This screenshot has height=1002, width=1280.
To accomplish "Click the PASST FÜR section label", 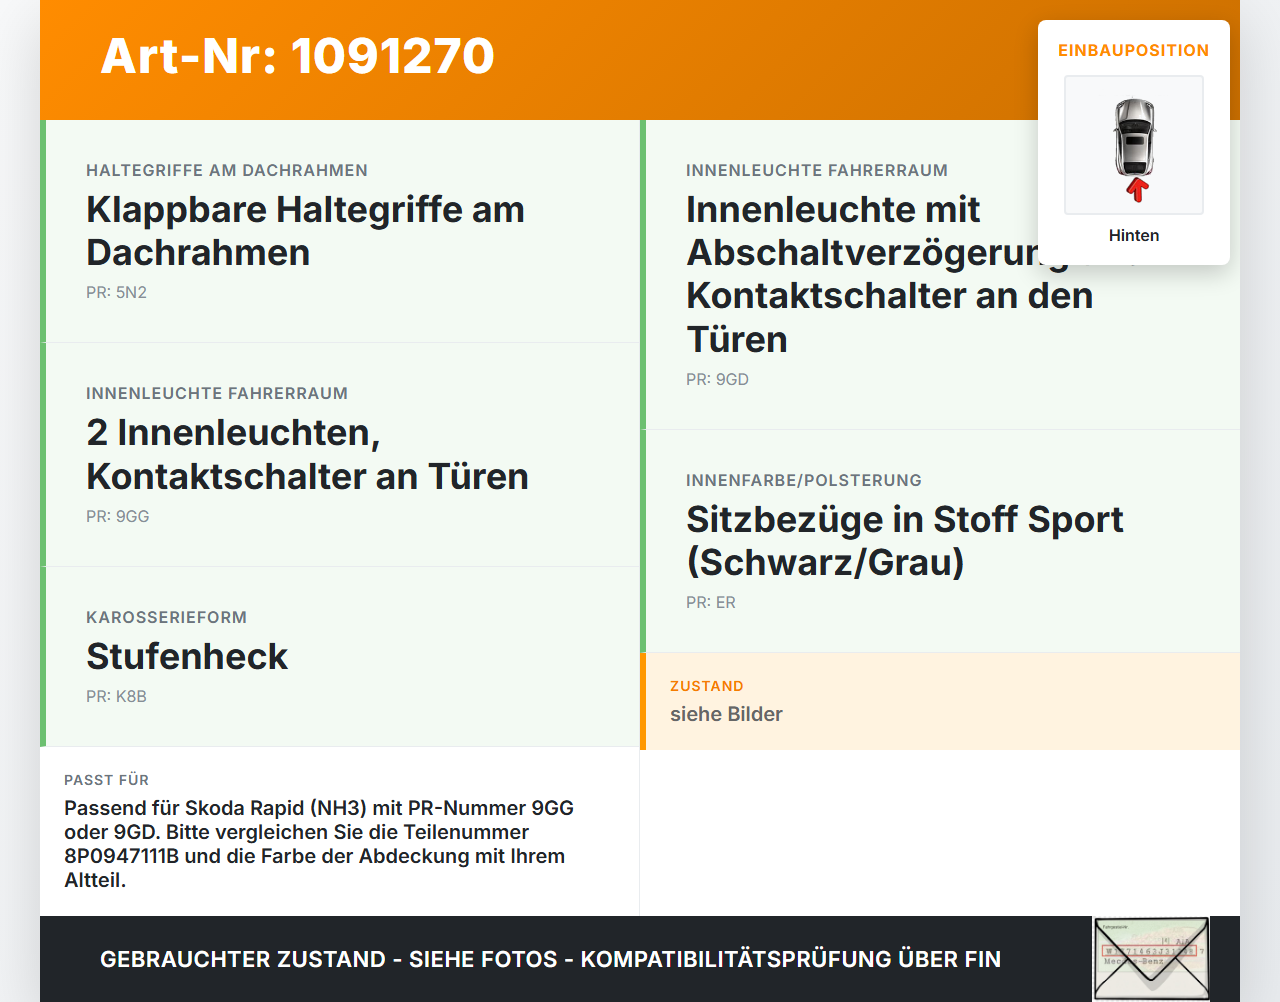I will point(106,780).
